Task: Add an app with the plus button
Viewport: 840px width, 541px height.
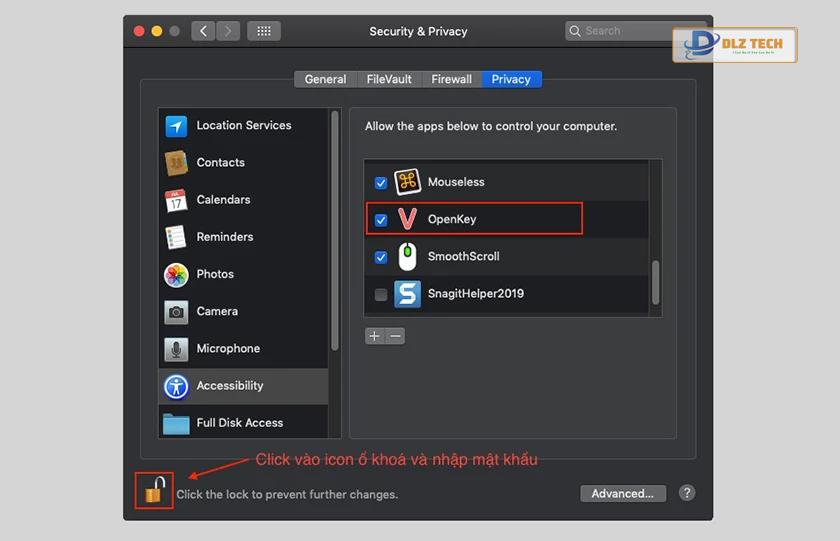Action: click(x=374, y=336)
